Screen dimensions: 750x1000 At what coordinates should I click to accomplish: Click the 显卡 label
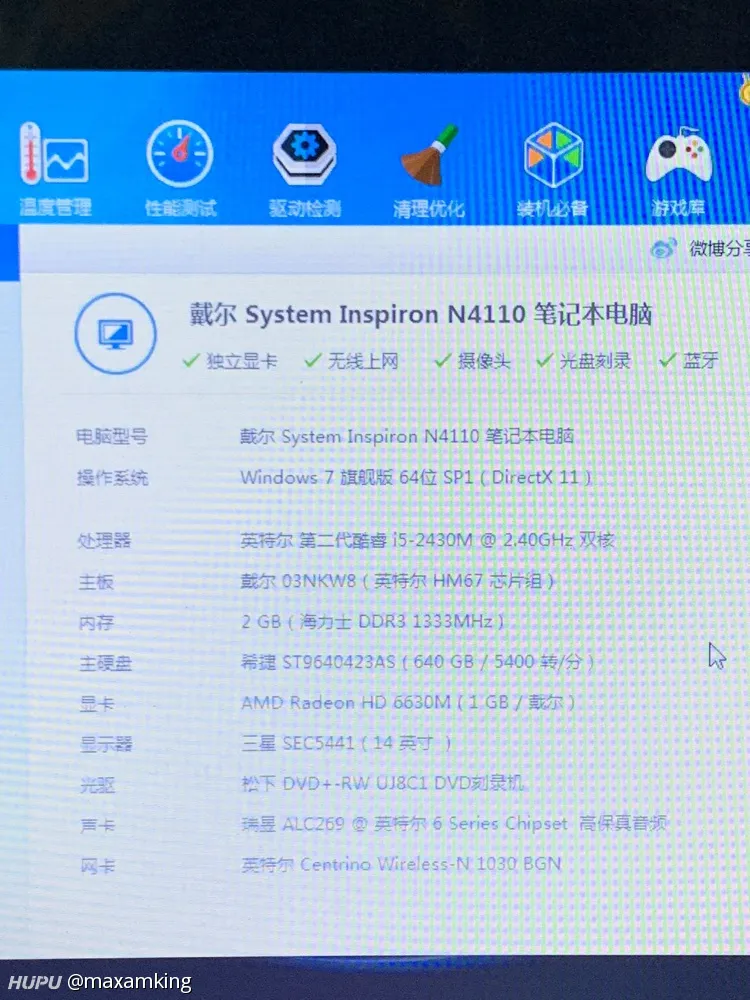click(x=97, y=704)
